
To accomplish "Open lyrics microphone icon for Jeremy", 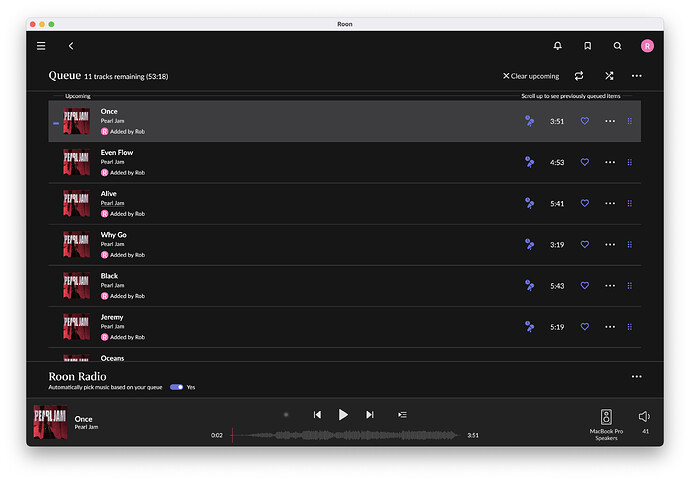I will click(x=529, y=326).
